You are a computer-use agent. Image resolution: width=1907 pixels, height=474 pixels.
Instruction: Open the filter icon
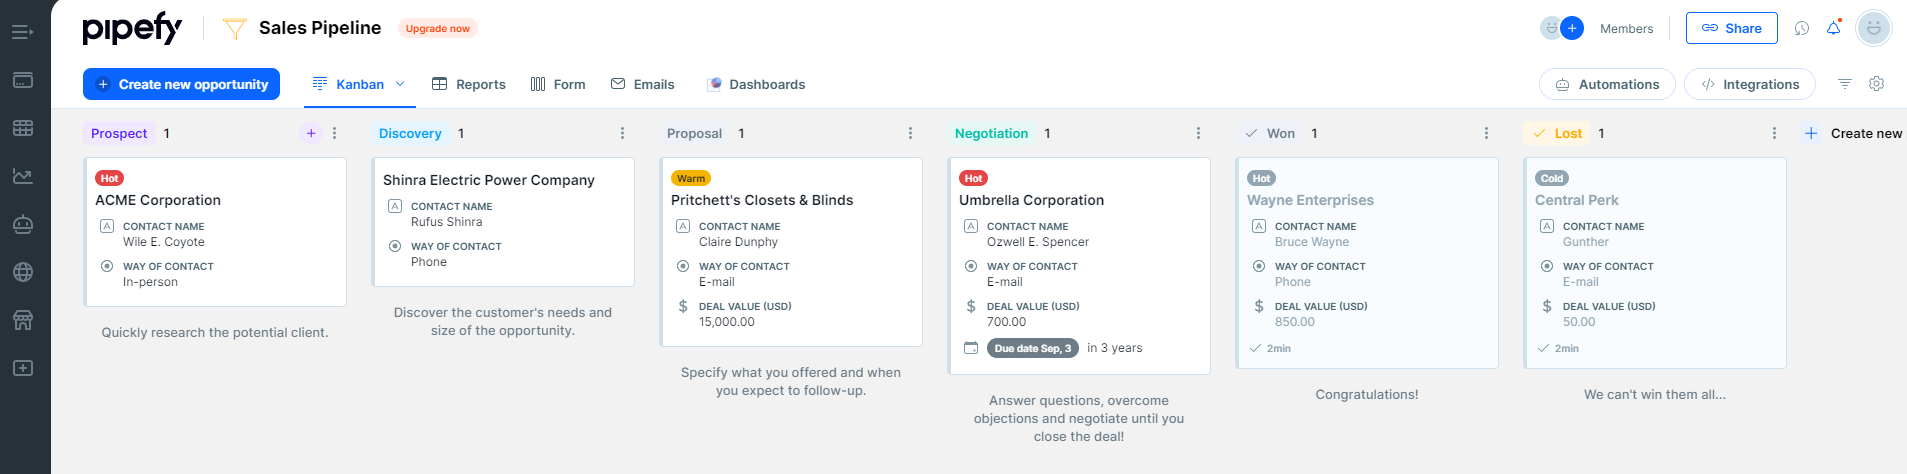coord(1845,84)
